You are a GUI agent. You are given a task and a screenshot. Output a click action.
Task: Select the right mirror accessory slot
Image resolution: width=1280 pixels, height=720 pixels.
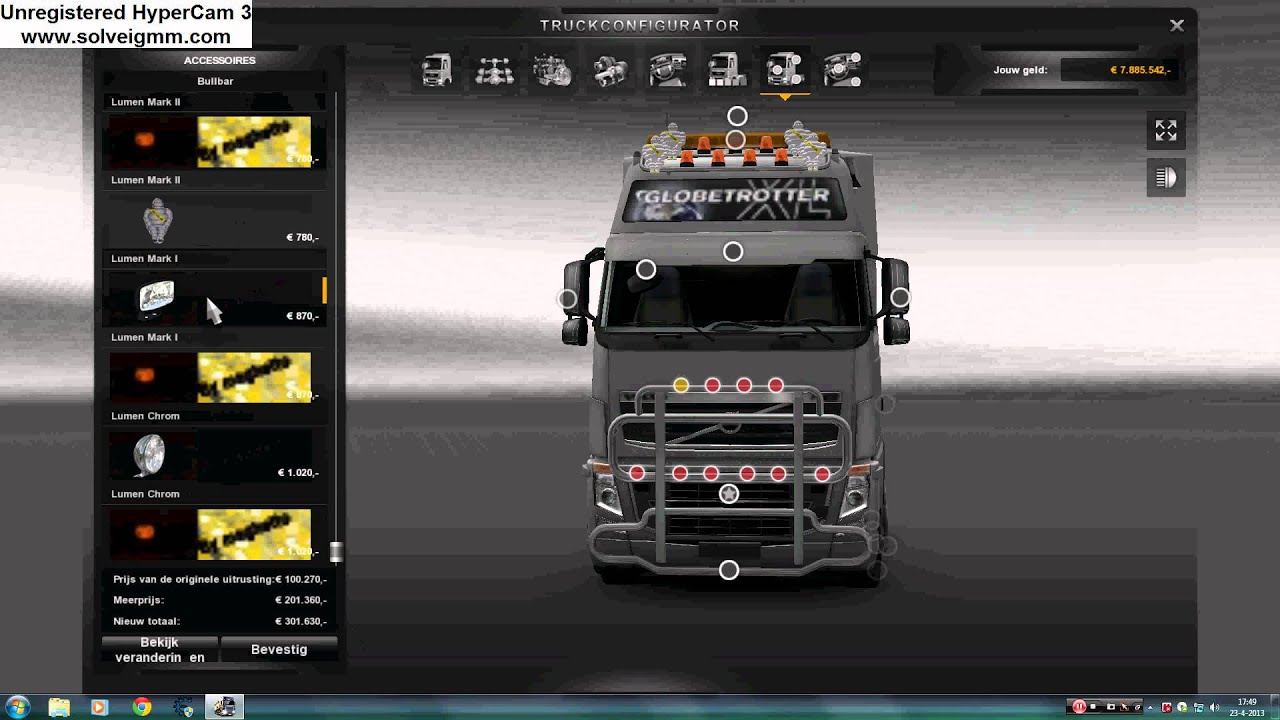point(900,297)
